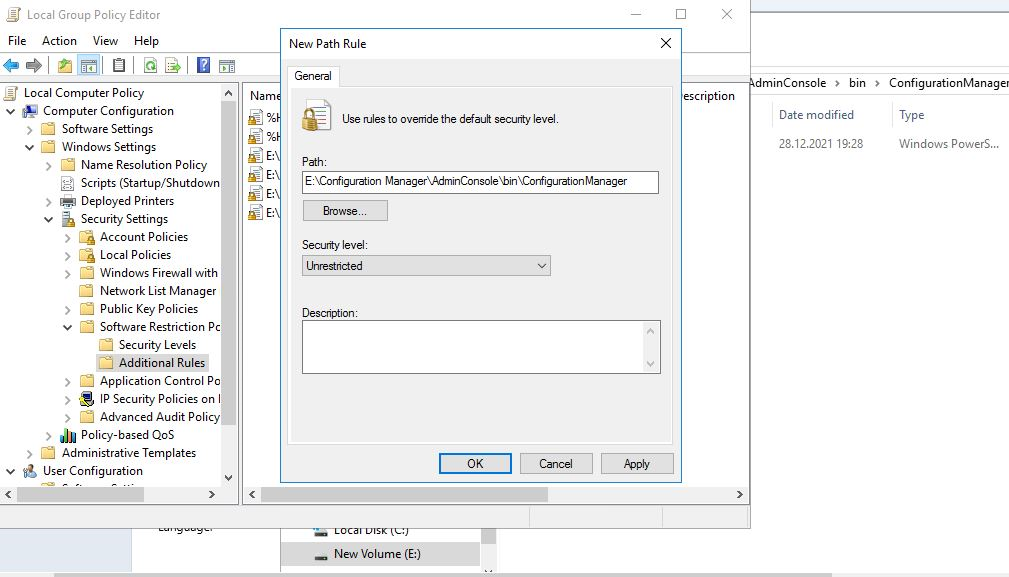Viewport: 1009px width, 577px height.
Task: Click the New Volume (E:) drive icon
Action: pyautogui.click(x=320, y=554)
